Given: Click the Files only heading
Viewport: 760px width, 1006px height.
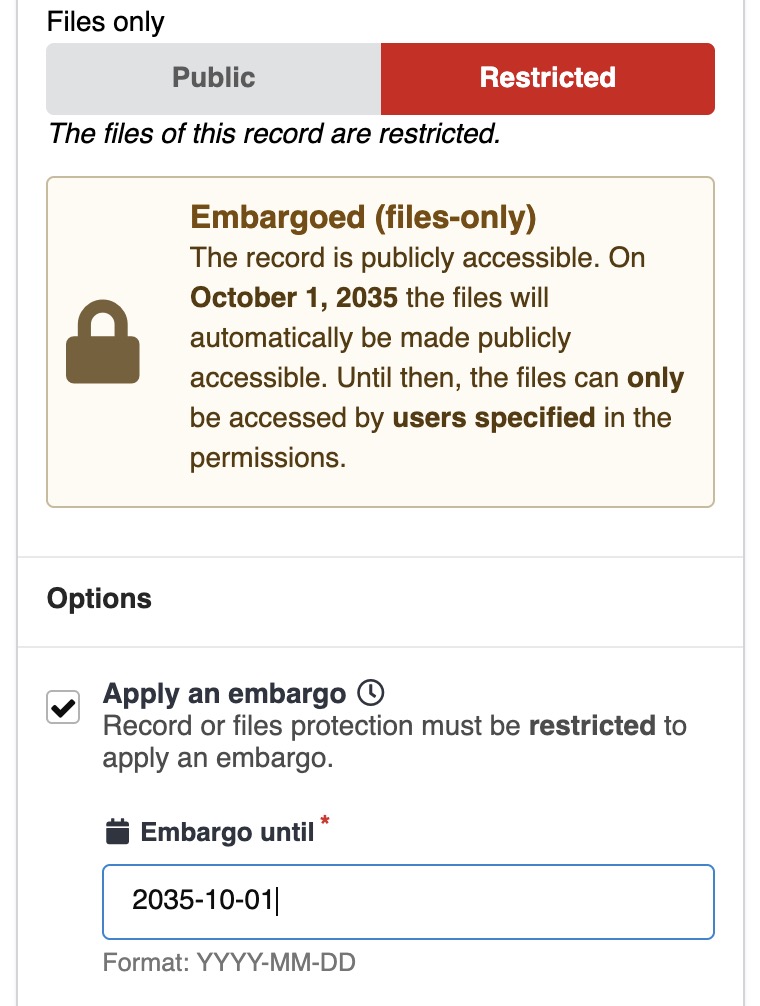Looking at the screenshot, I should [x=105, y=22].
